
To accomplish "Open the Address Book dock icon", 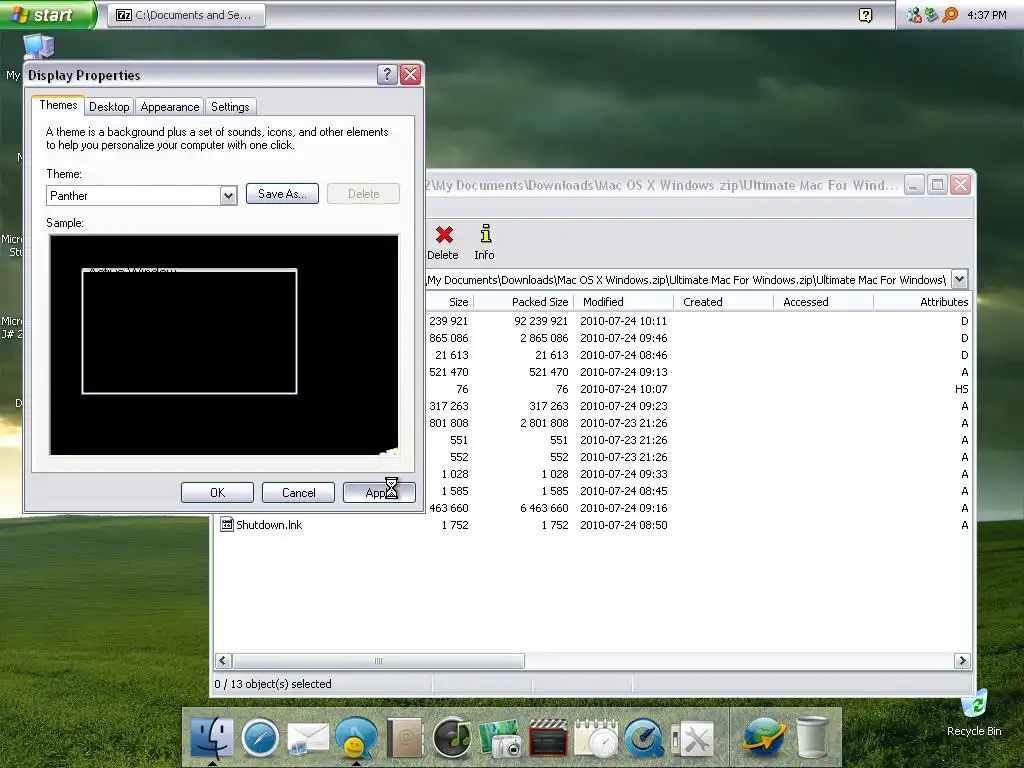I will click(405, 738).
